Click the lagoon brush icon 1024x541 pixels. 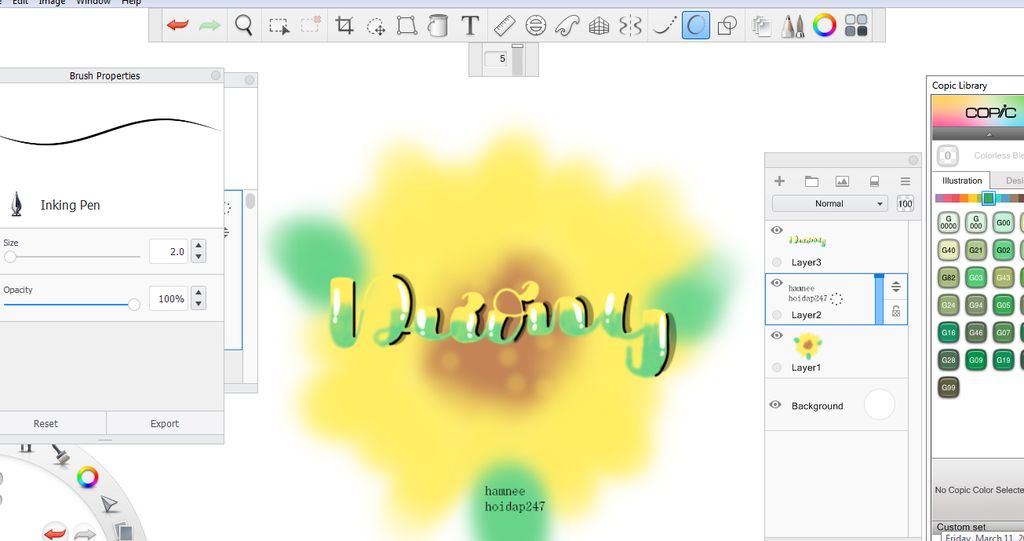coord(60,453)
